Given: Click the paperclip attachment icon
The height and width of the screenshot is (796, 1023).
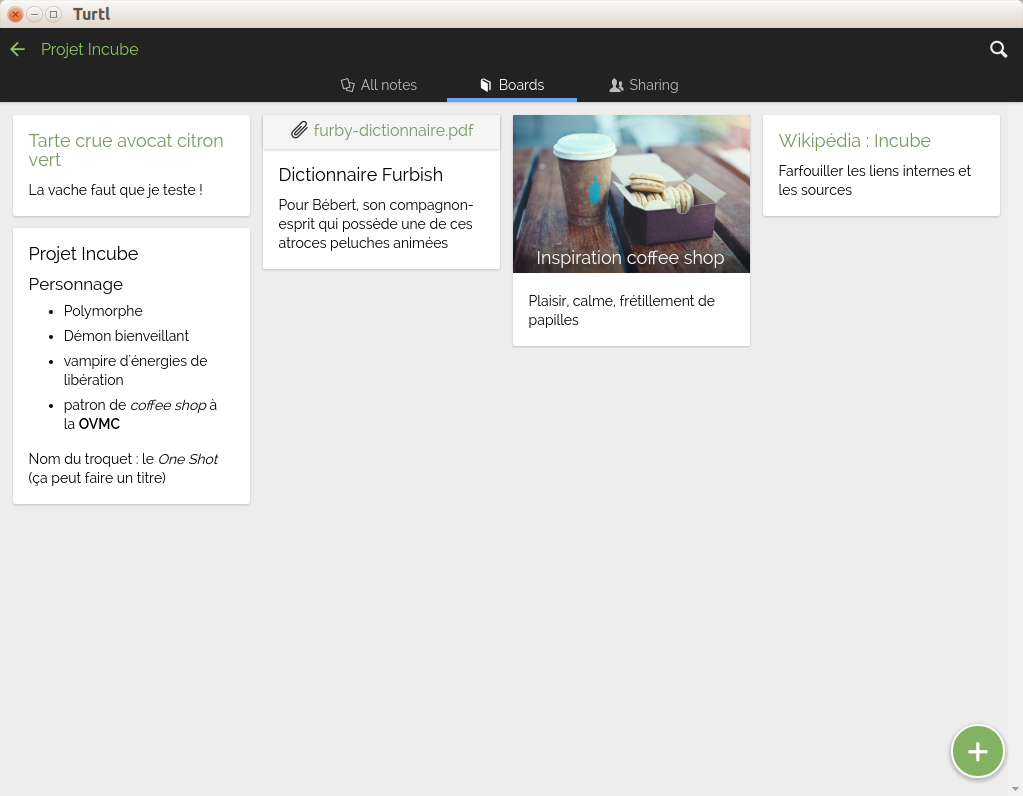Looking at the screenshot, I should point(299,130).
